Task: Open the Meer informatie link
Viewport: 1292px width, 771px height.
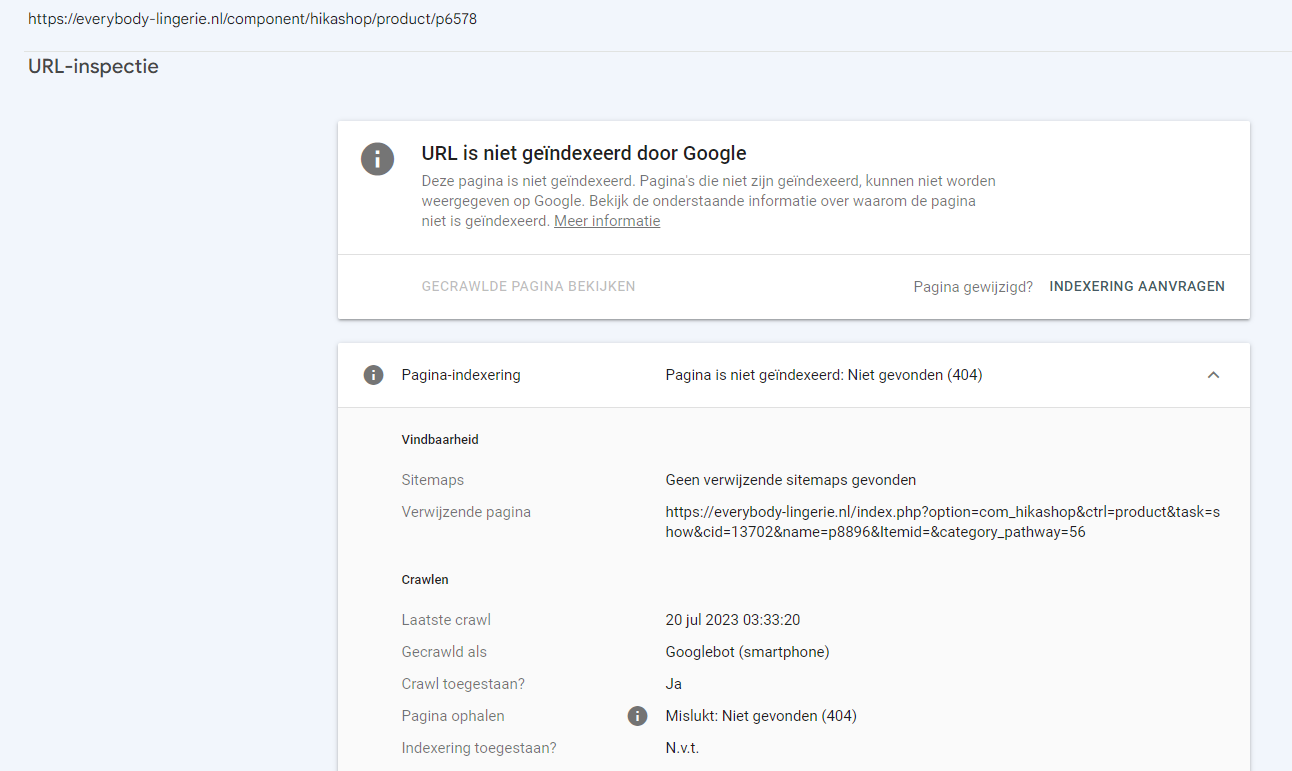Action: click(x=607, y=221)
